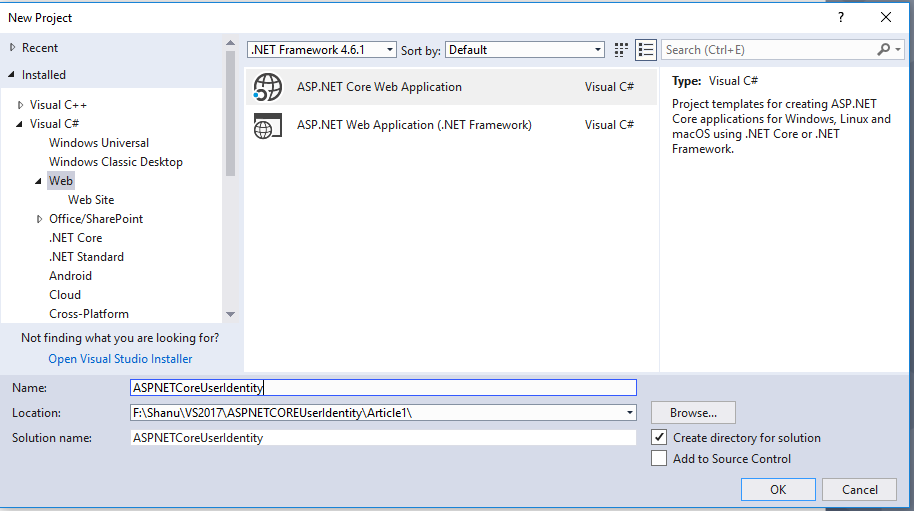
Task: Select the Android category
Action: point(70,276)
